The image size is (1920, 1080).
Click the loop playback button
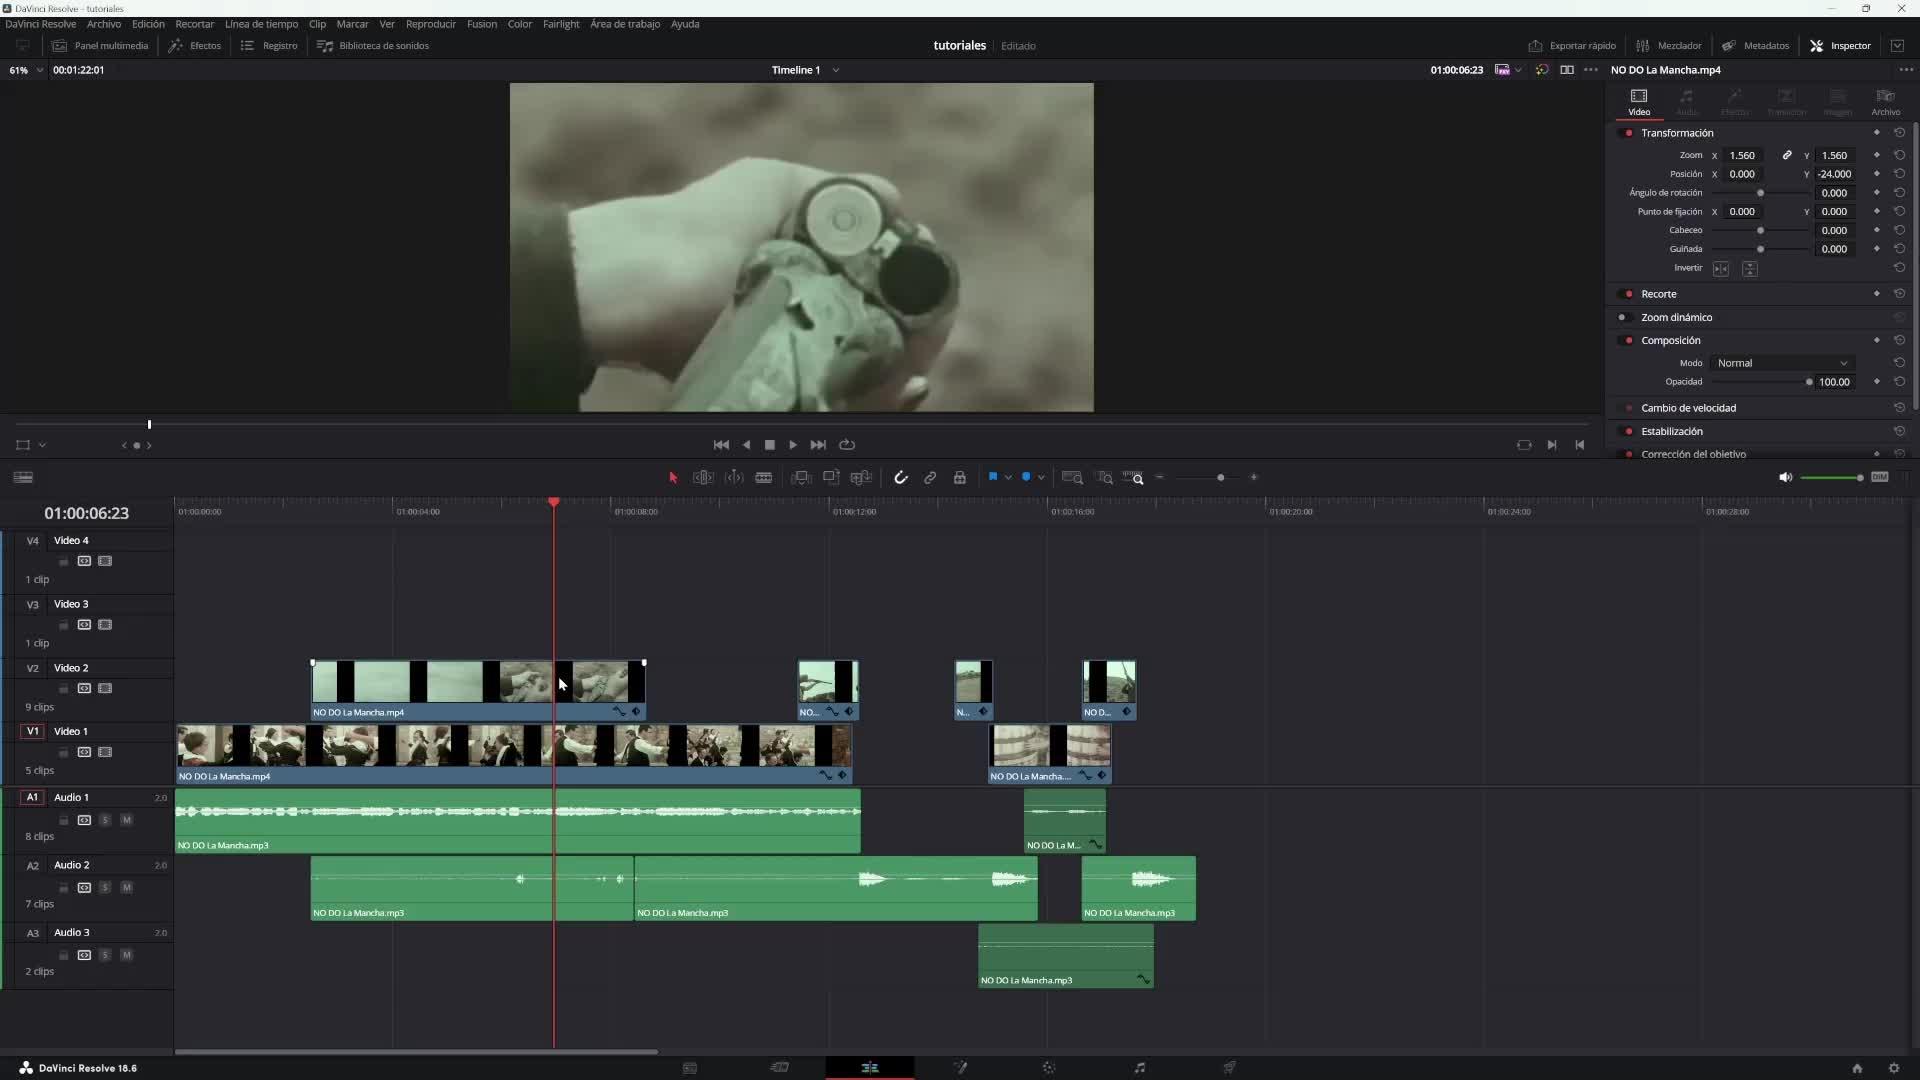coord(847,445)
